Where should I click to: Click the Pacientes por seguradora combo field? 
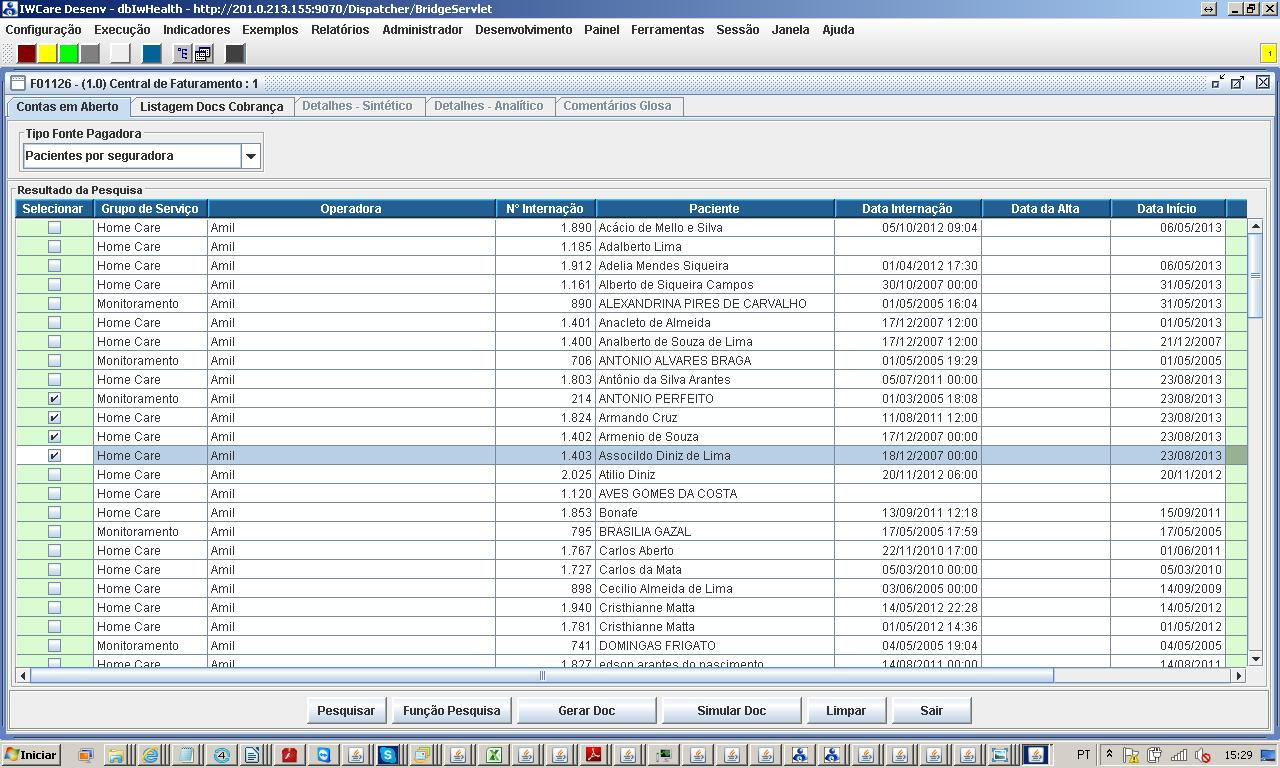(x=132, y=156)
